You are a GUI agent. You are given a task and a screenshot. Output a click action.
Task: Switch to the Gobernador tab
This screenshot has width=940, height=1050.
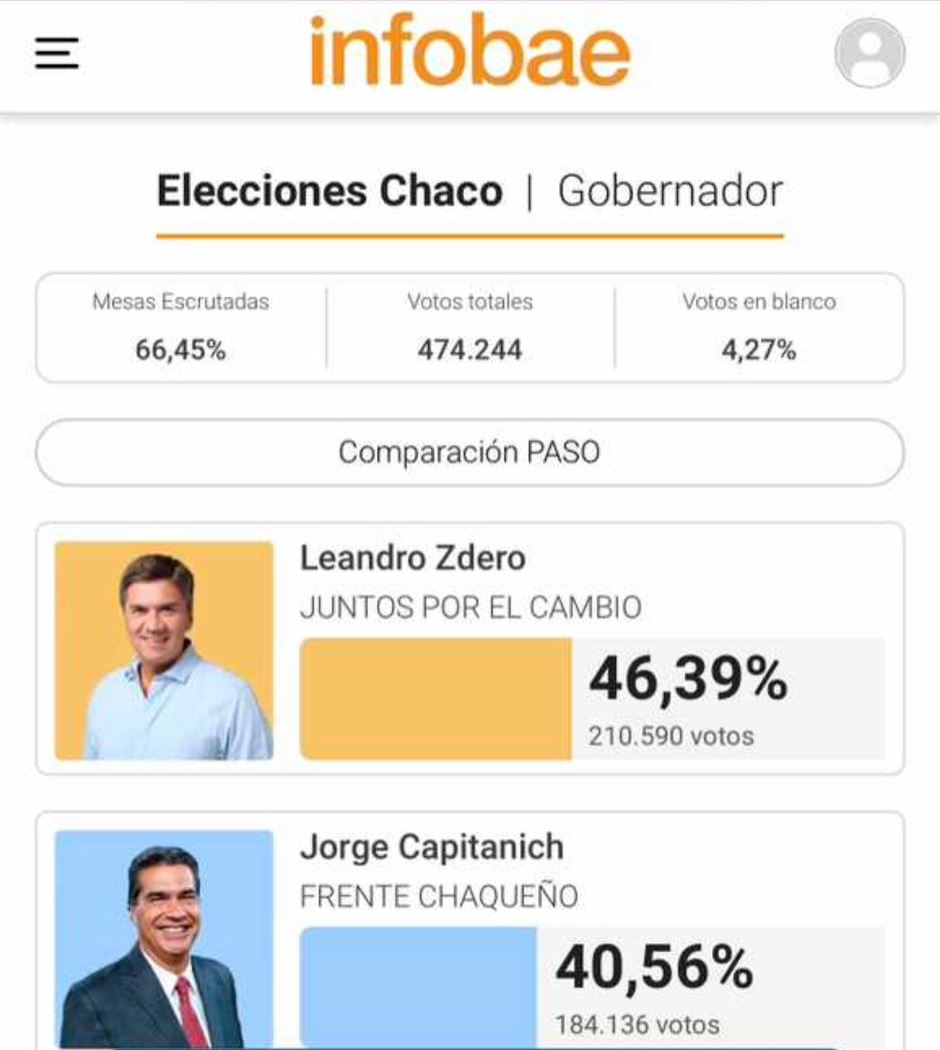[x=670, y=191]
